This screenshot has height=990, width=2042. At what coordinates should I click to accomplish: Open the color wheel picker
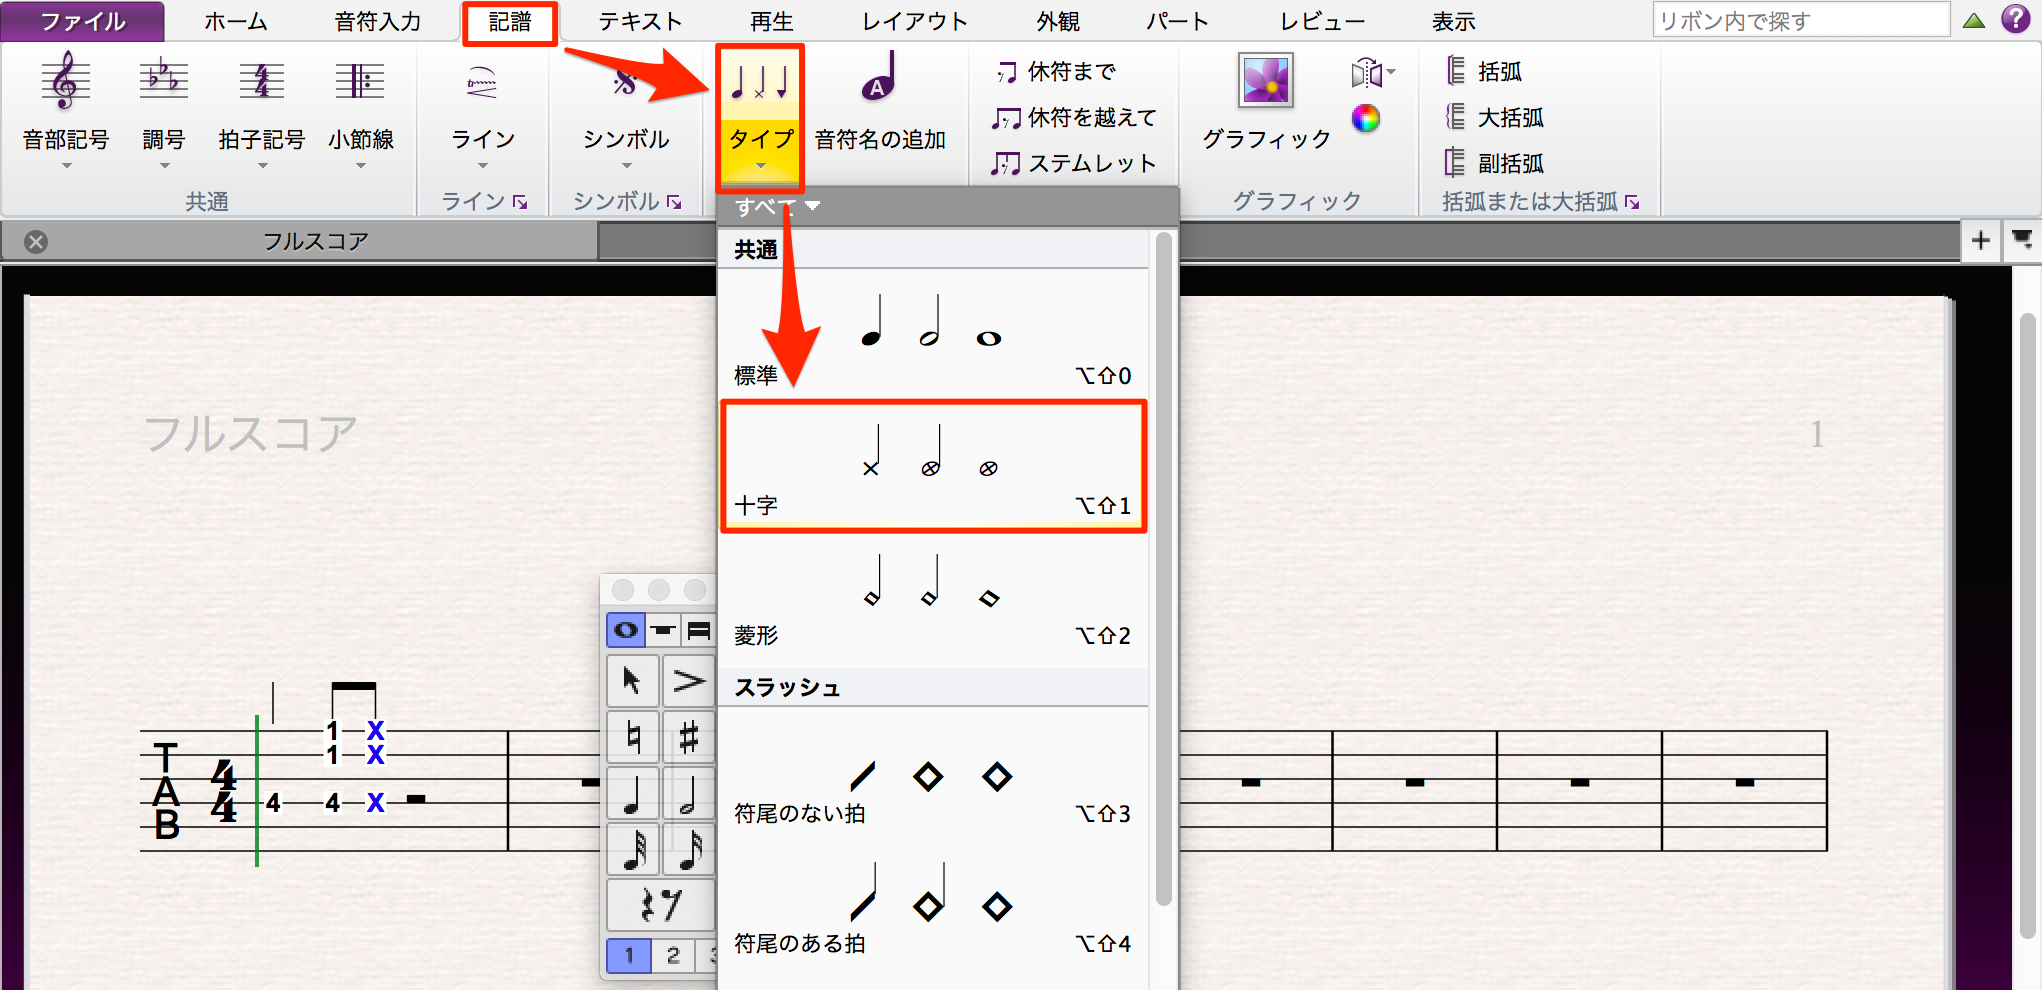coord(1366,119)
